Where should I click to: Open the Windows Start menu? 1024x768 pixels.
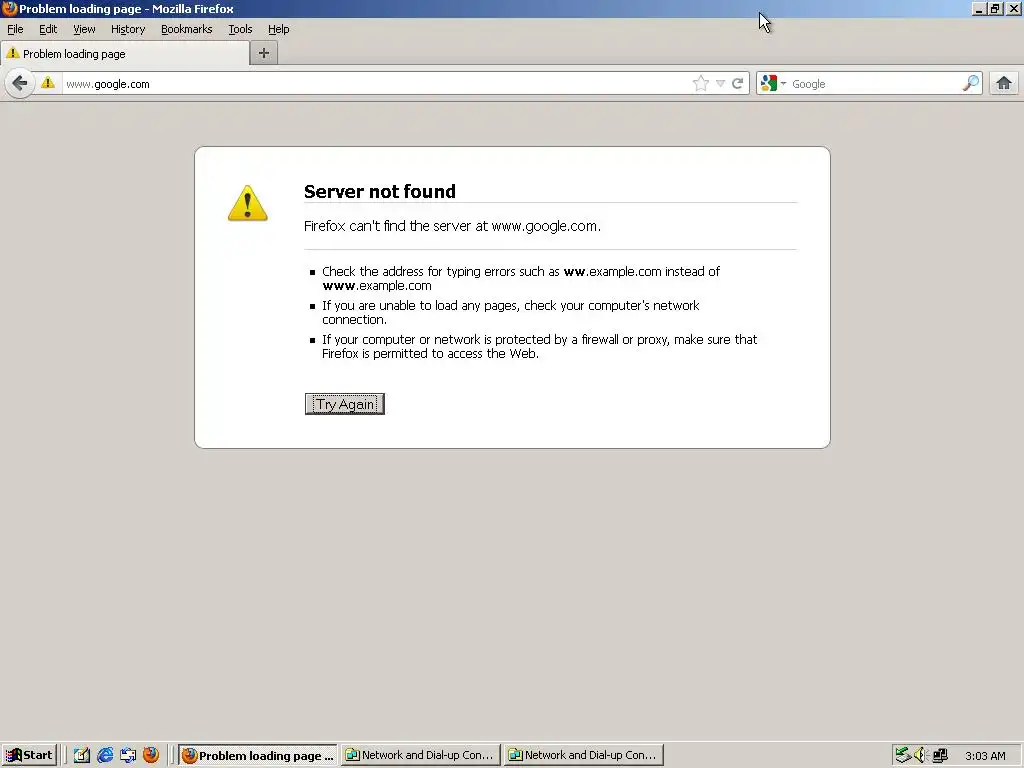29,755
